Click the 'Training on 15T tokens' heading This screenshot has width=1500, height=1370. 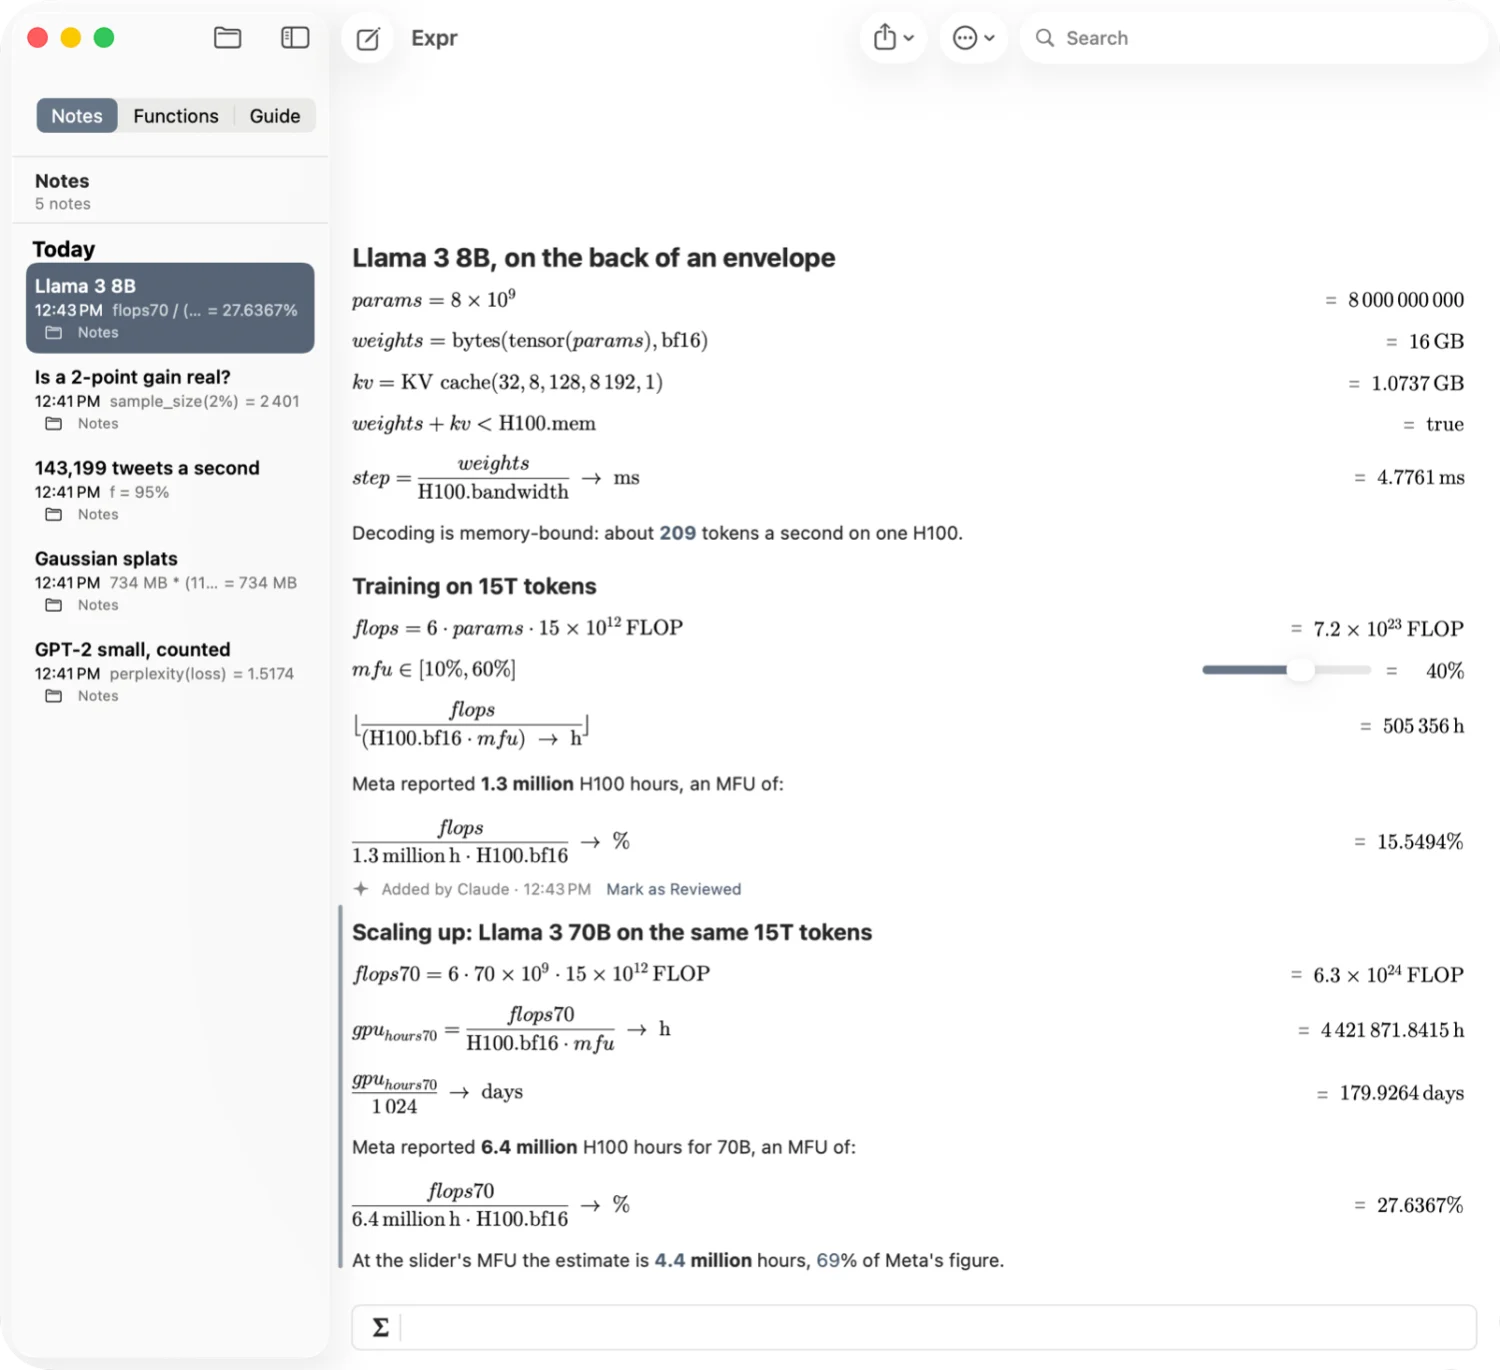coord(474,586)
